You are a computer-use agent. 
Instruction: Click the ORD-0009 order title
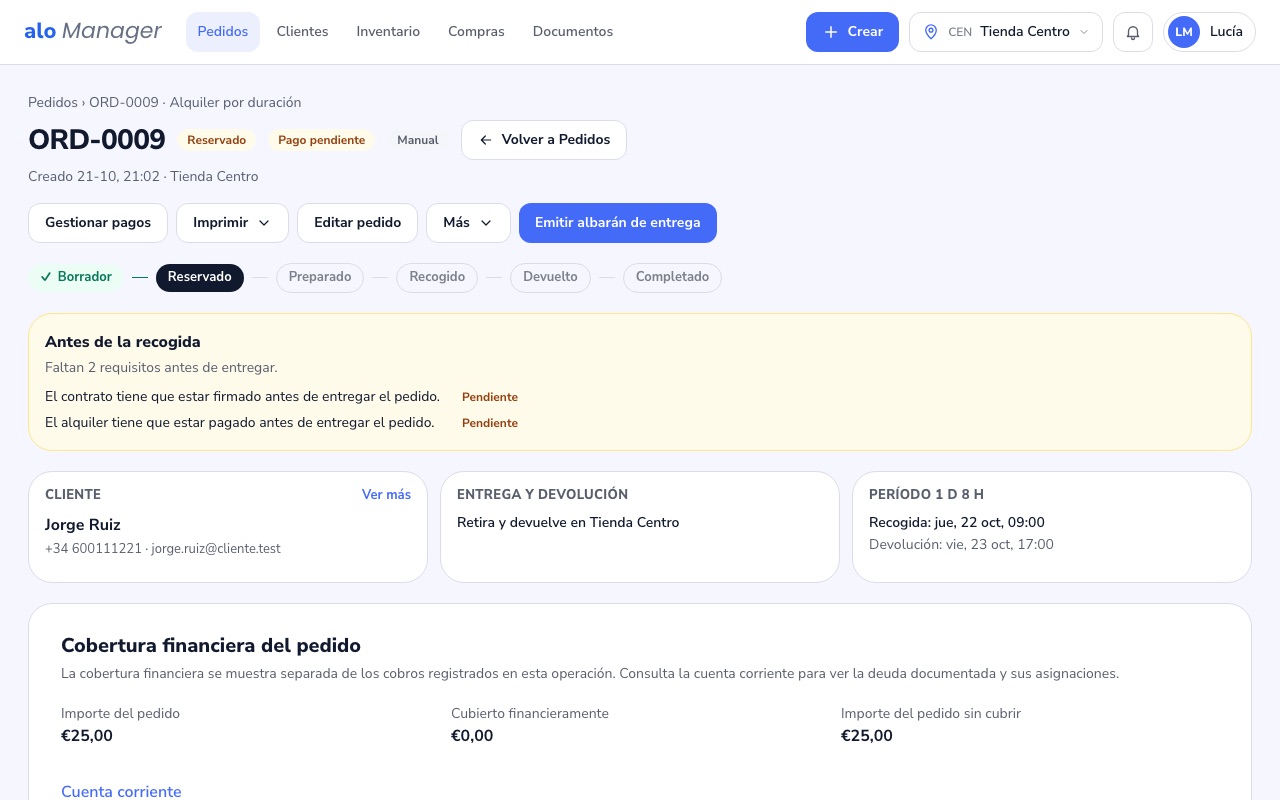click(x=97, y=140)
